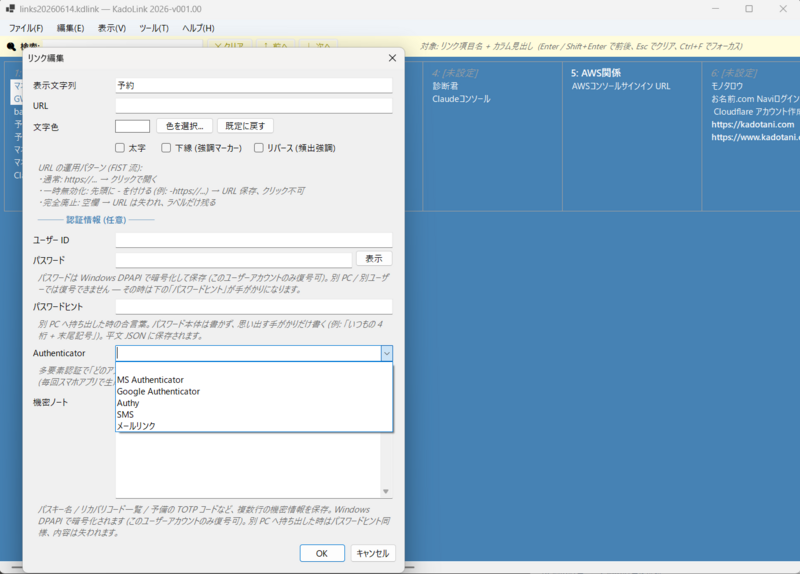
Task: Open AWSコンソールサインイン URL link
Action: 621,86
